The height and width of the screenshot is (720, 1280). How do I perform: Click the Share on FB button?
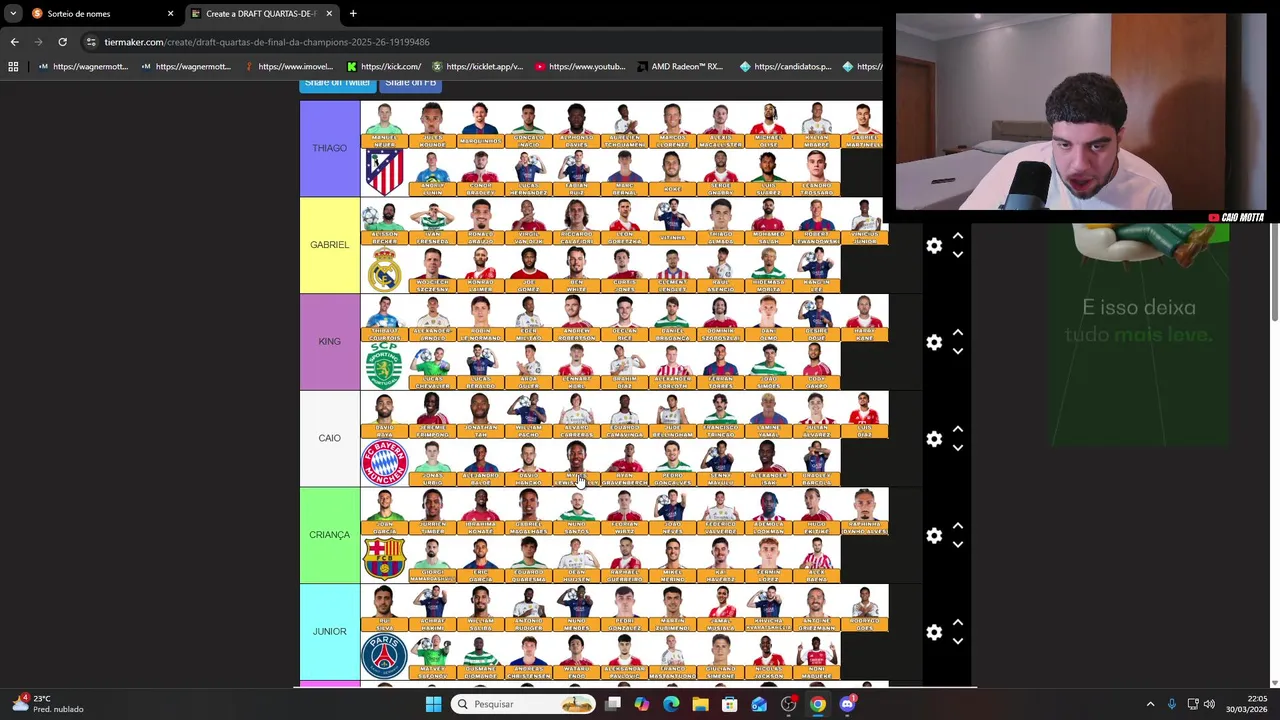coord(410,83)
